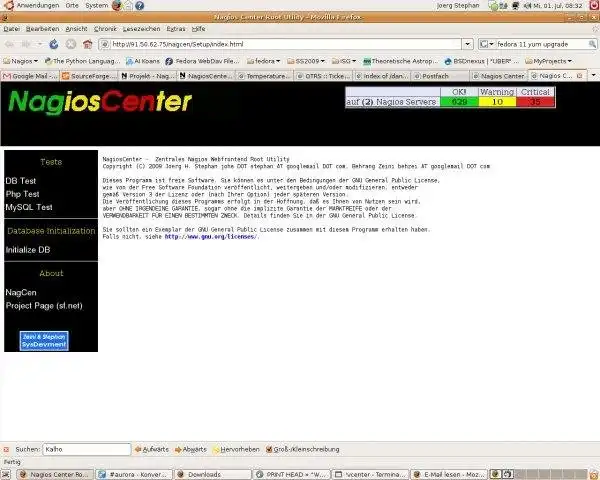Expand the SS2009 bookmarks folder
The width and height of the screenshot is (600, 480).
(x=306, y=61)
